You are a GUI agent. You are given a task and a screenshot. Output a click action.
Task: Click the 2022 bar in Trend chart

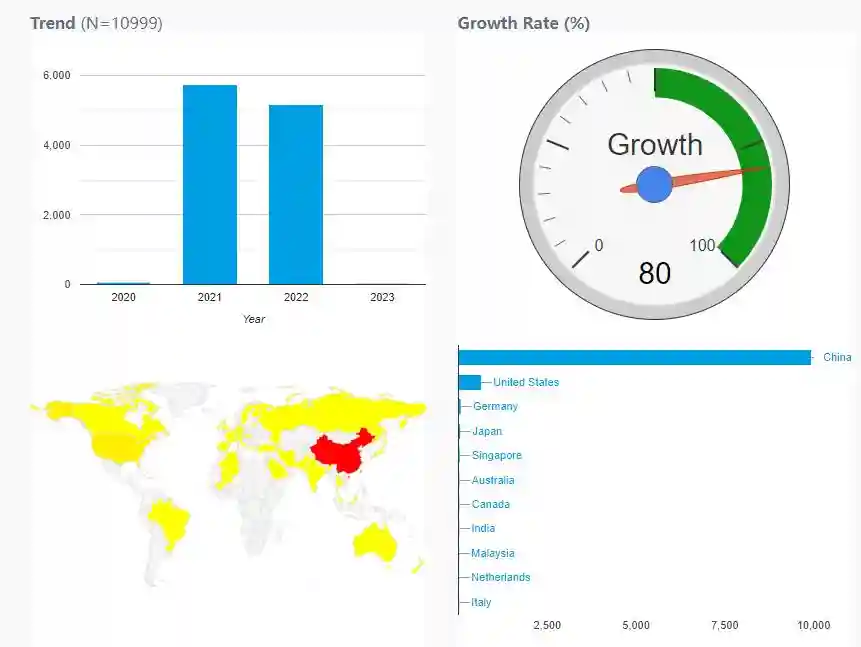[296, 195]
